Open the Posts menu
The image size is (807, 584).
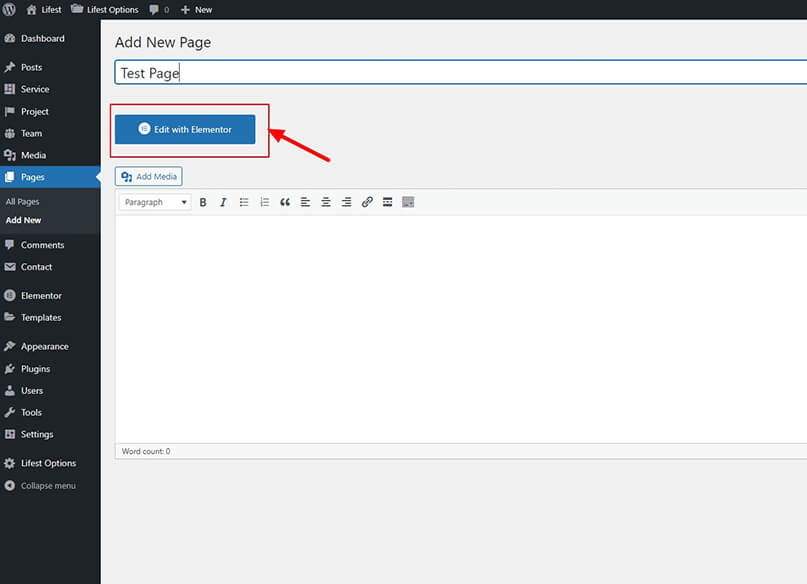(x=50, y=67)
